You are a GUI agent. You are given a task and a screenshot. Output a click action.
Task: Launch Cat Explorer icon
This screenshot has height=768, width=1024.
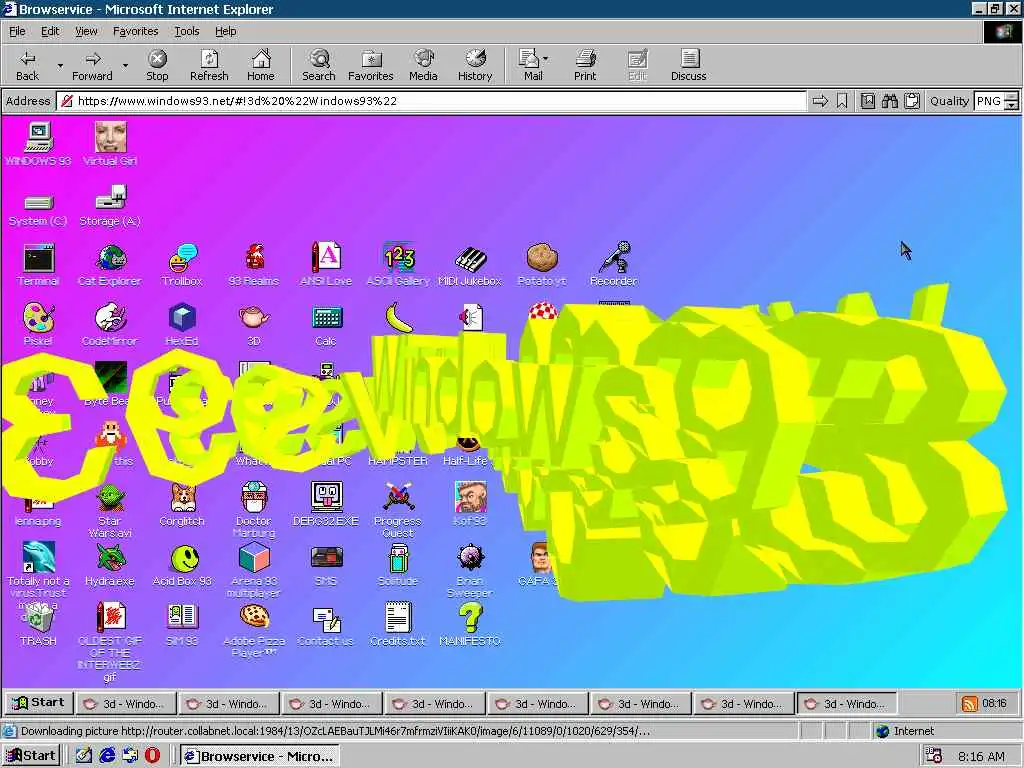pos(110,264)
